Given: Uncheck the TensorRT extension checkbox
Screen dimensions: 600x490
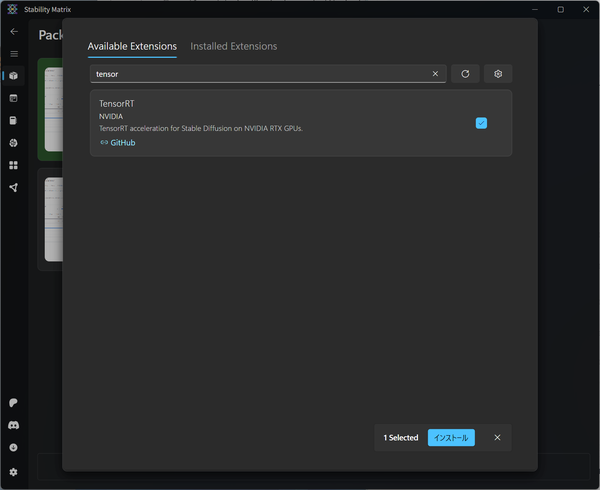Looking at the screenshot, I should [x=481, y=123].
